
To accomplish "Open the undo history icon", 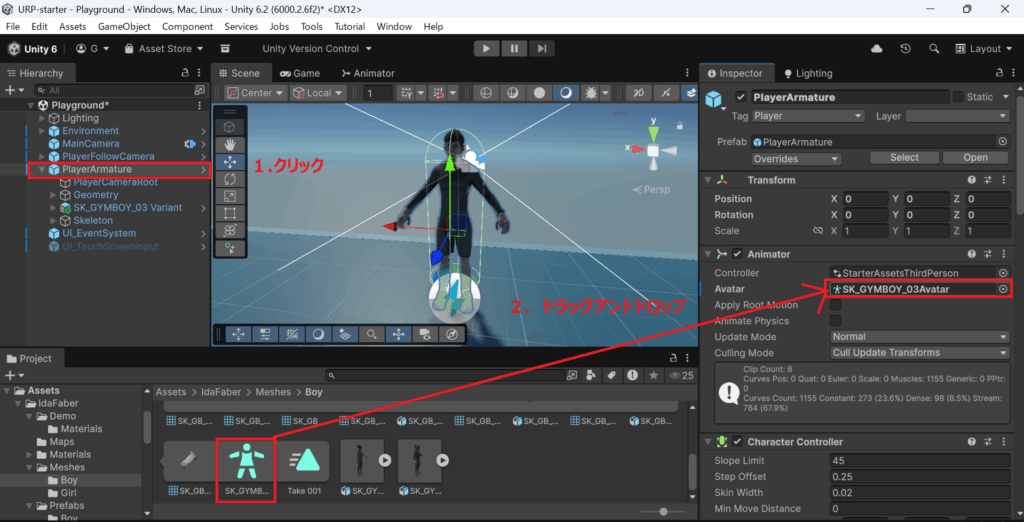I will coord(905,48).
